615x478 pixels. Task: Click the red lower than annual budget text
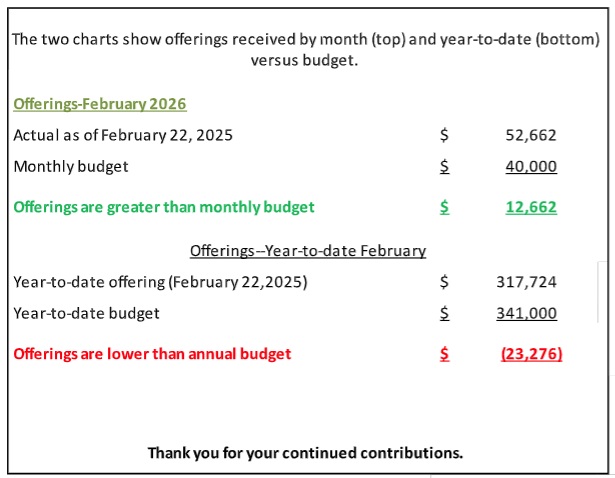pos(152,353)
